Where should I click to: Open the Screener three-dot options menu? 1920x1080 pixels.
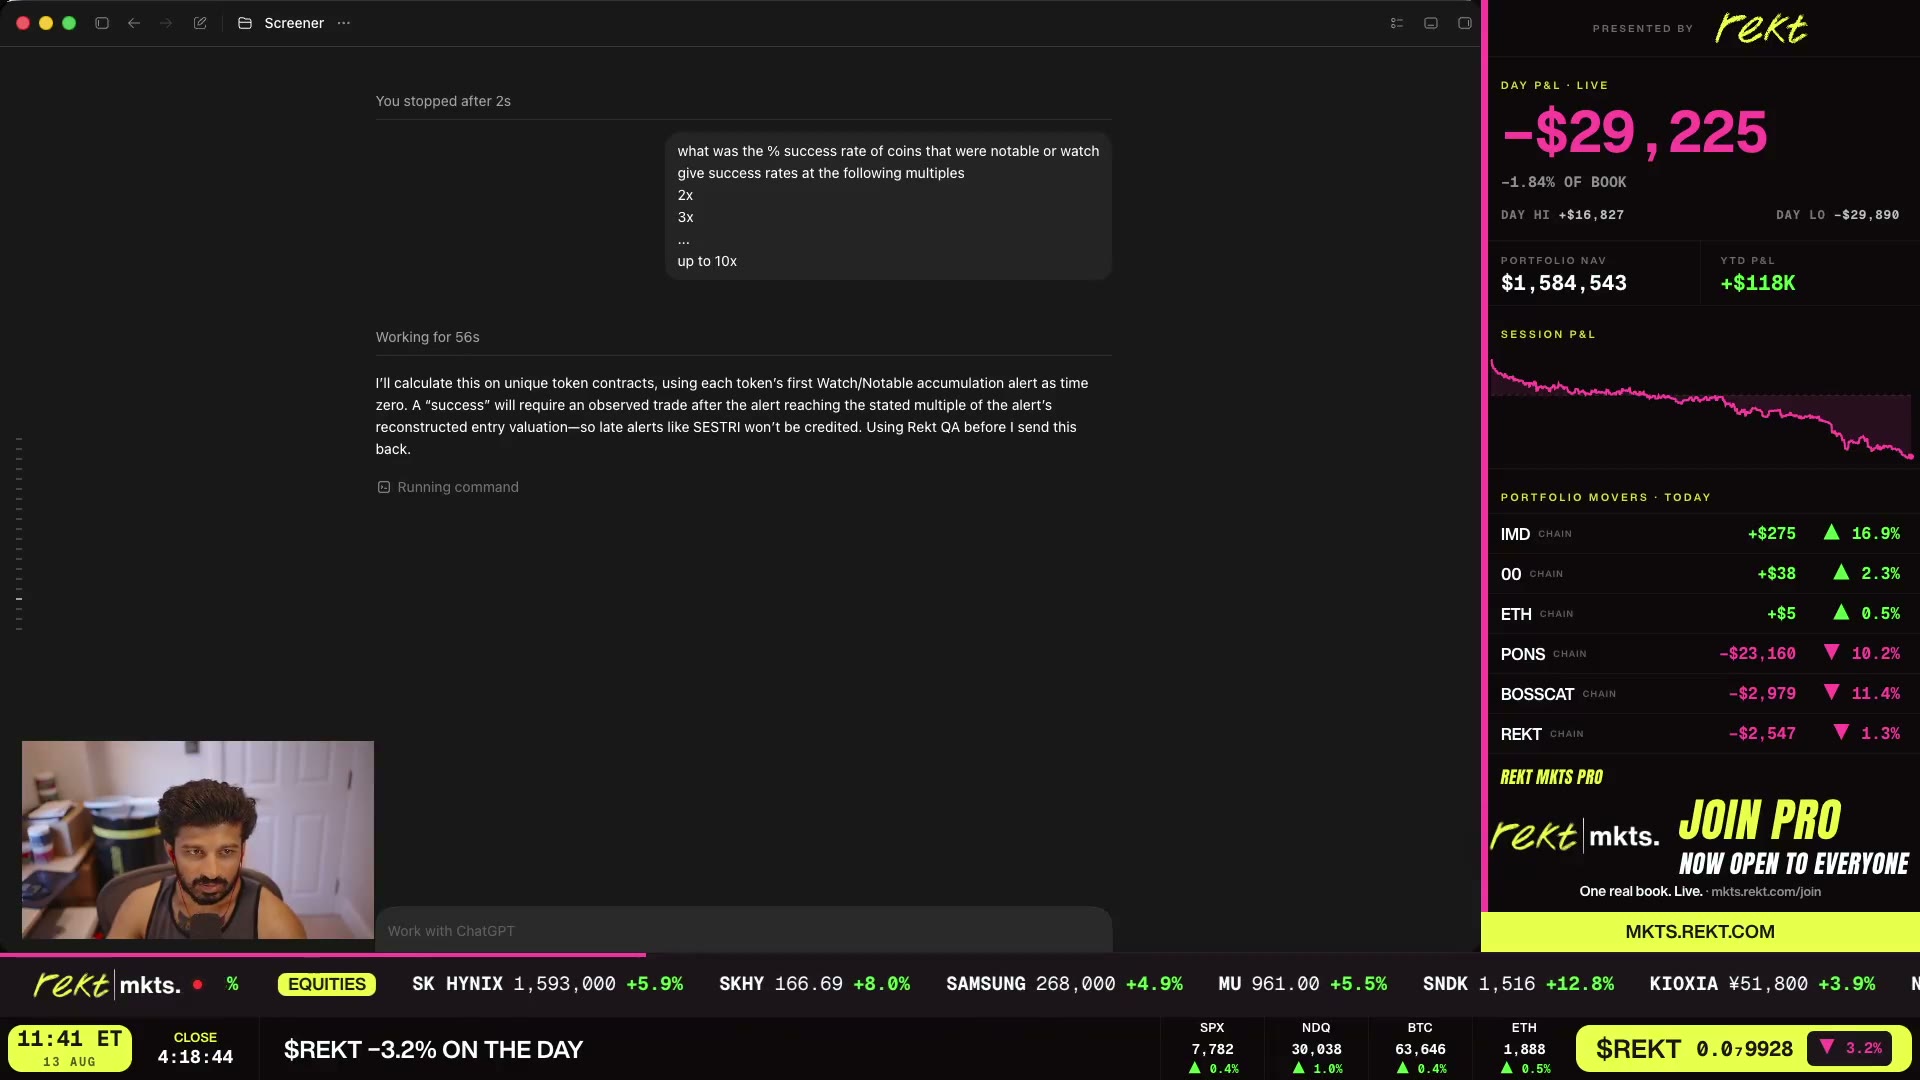point(344,23)
